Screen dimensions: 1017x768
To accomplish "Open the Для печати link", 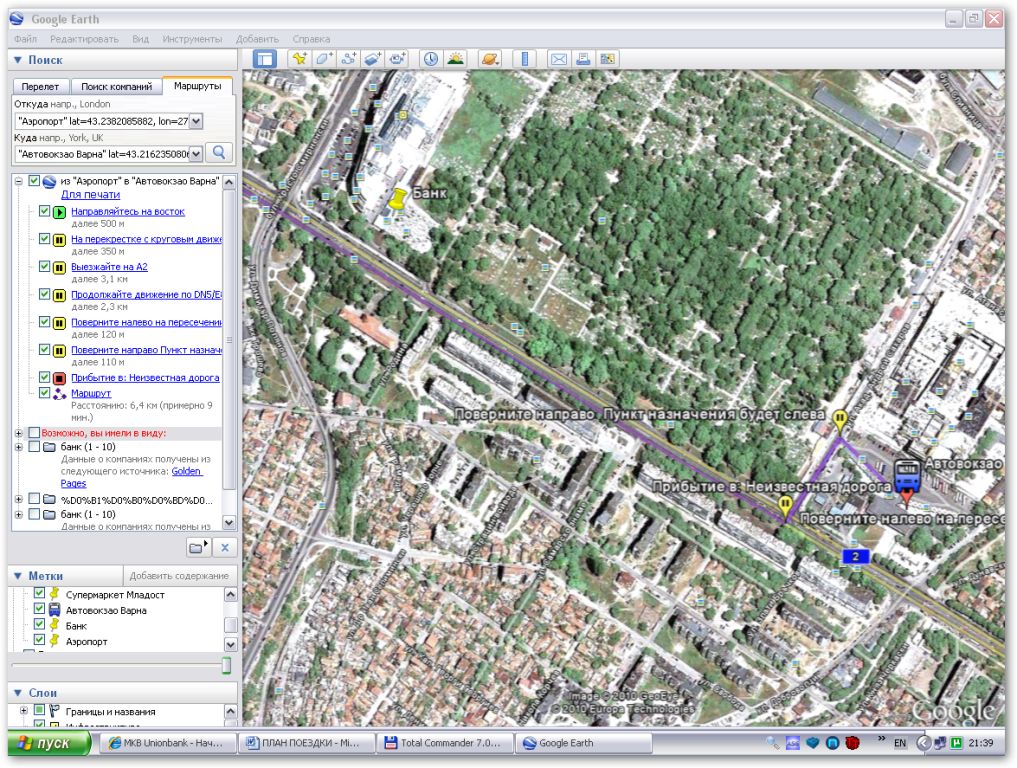I will 91,195.
